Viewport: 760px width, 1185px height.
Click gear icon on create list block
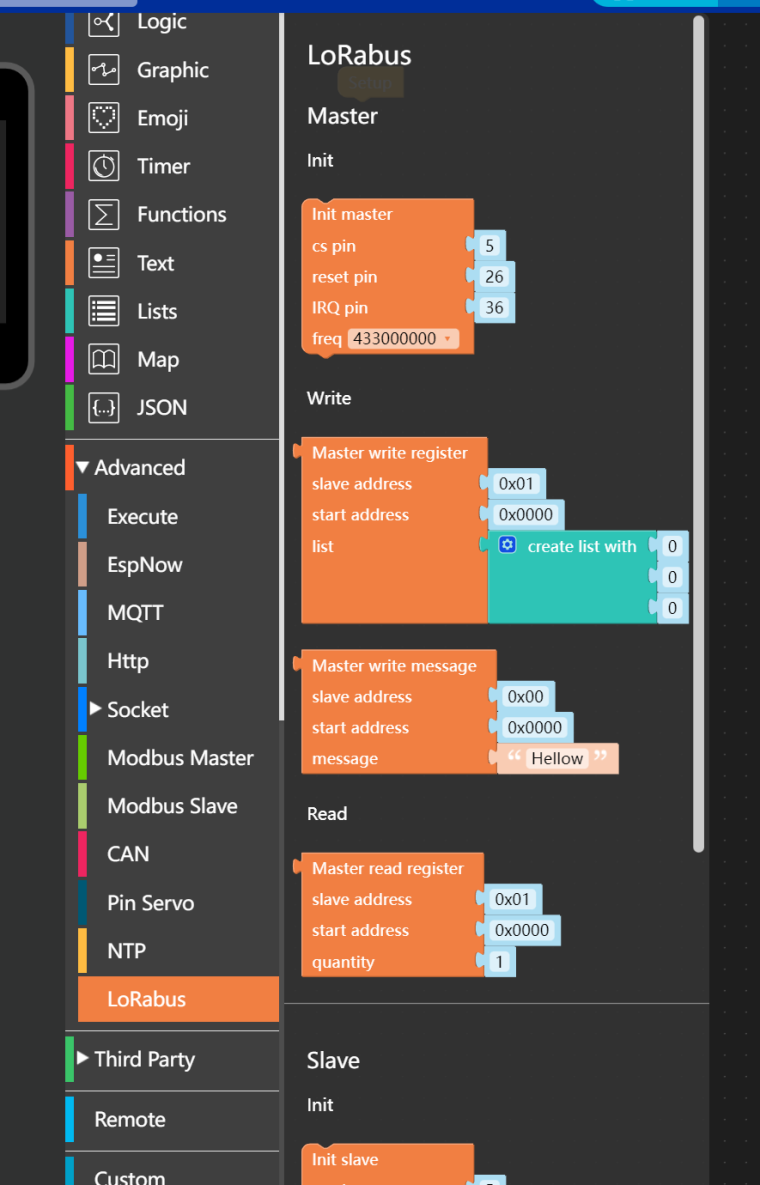pyautogui.click(x=508, y=545)
